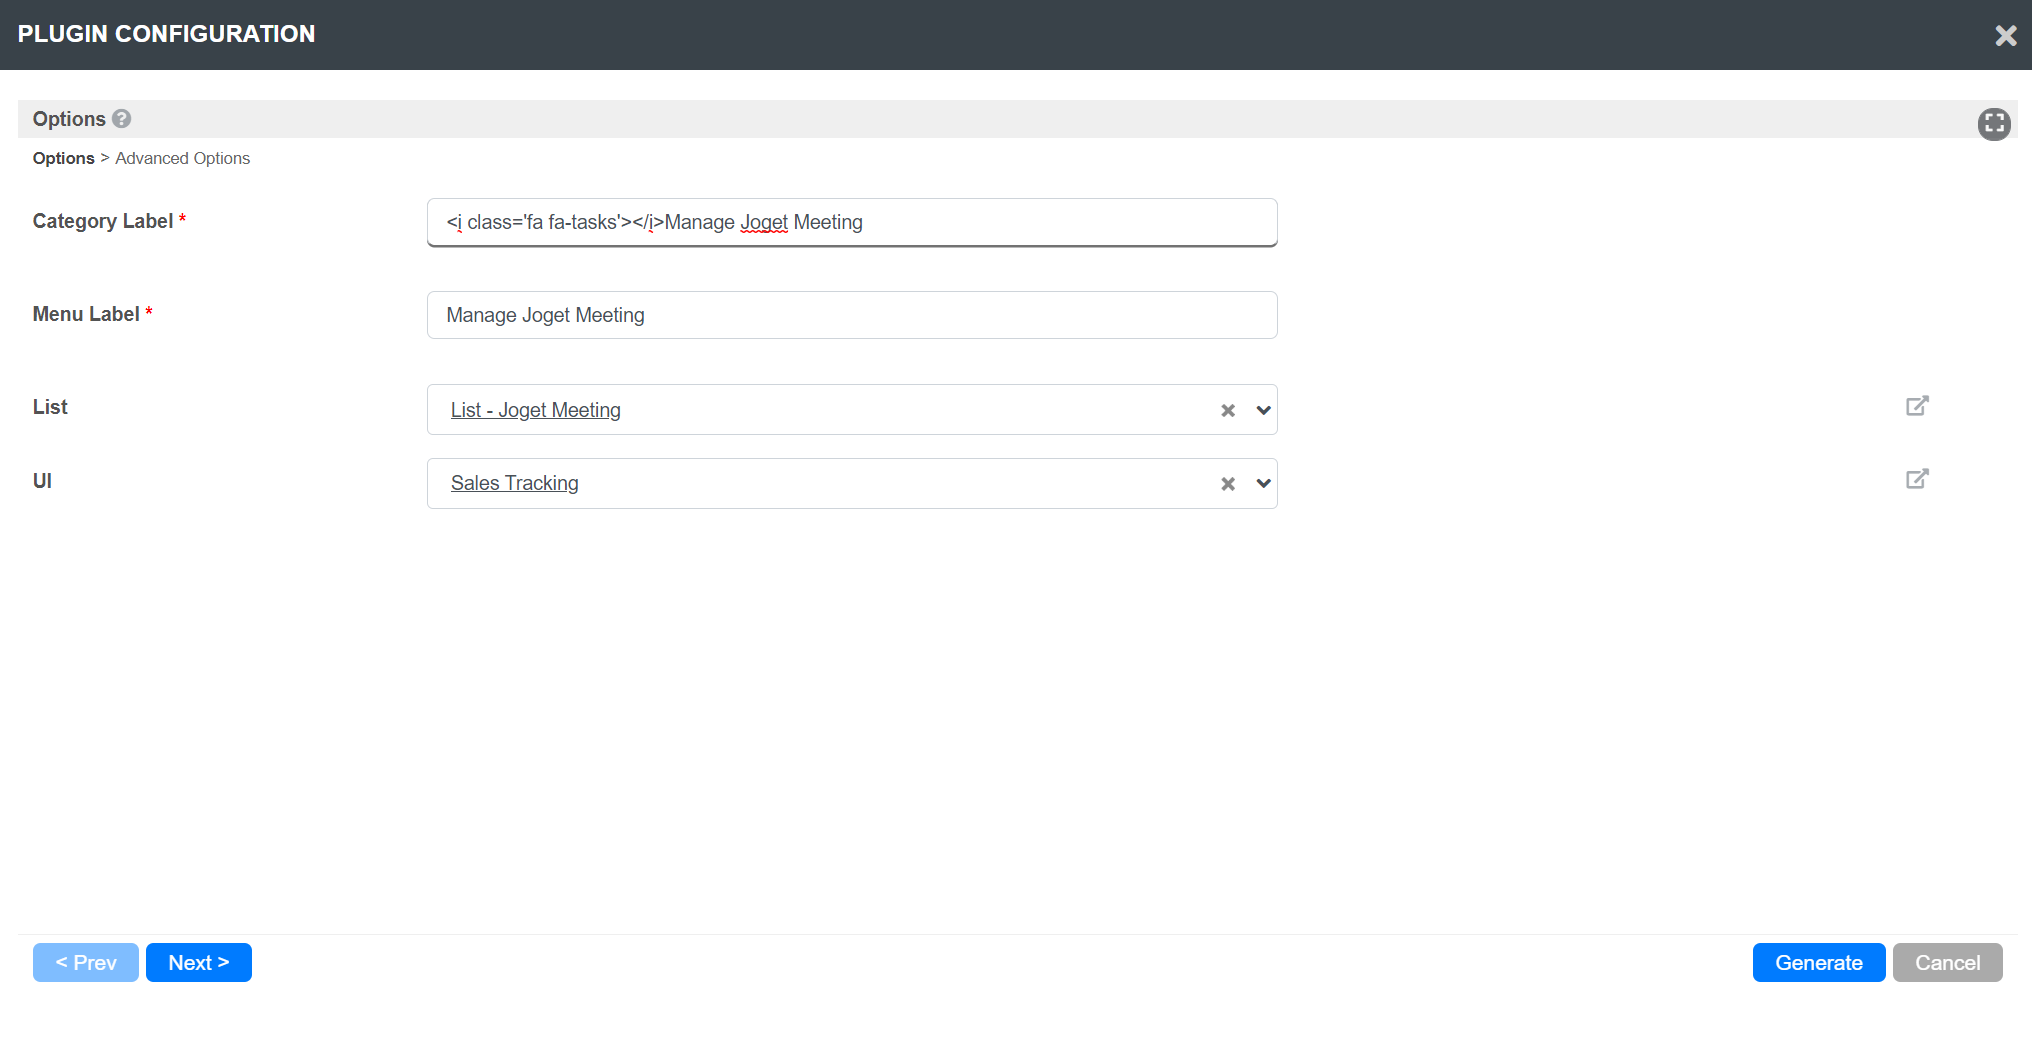Screen dimensions: 2032x1056
Task: Close the Plugin Configuration dialog
Action: (2005, 36)
